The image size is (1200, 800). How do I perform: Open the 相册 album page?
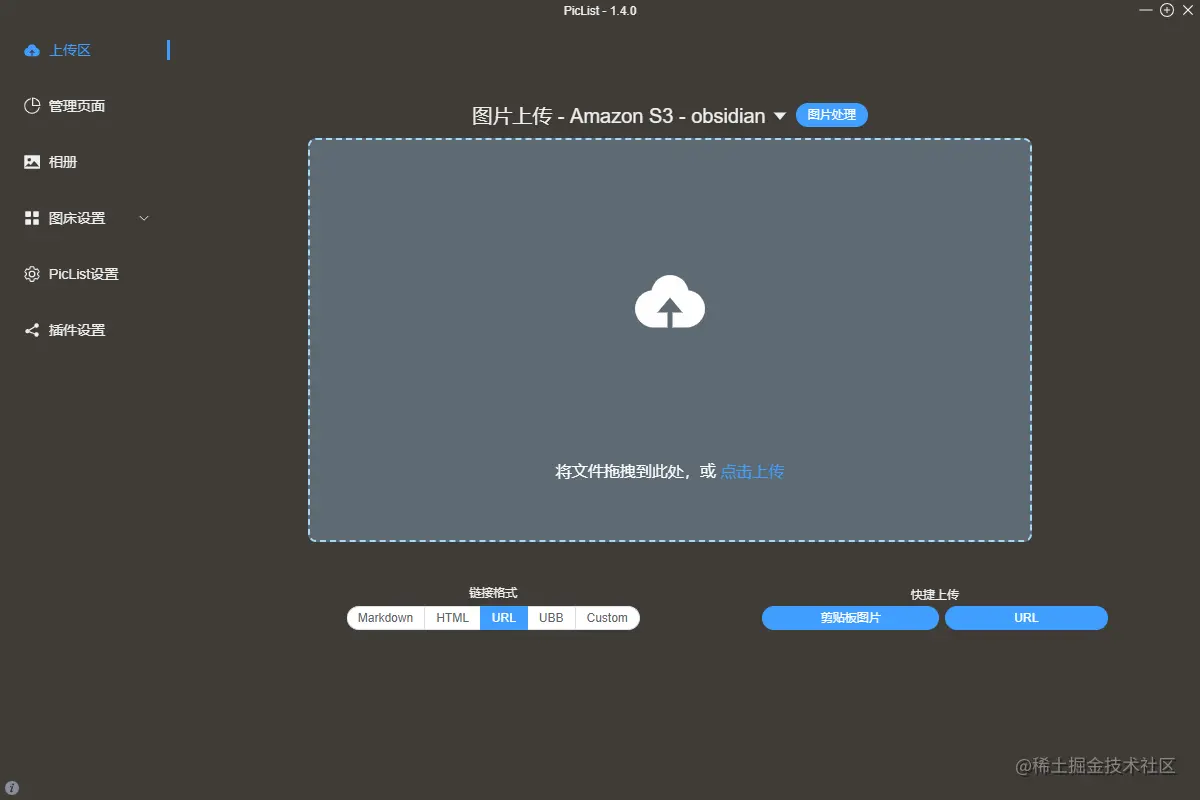pos(63,162)
